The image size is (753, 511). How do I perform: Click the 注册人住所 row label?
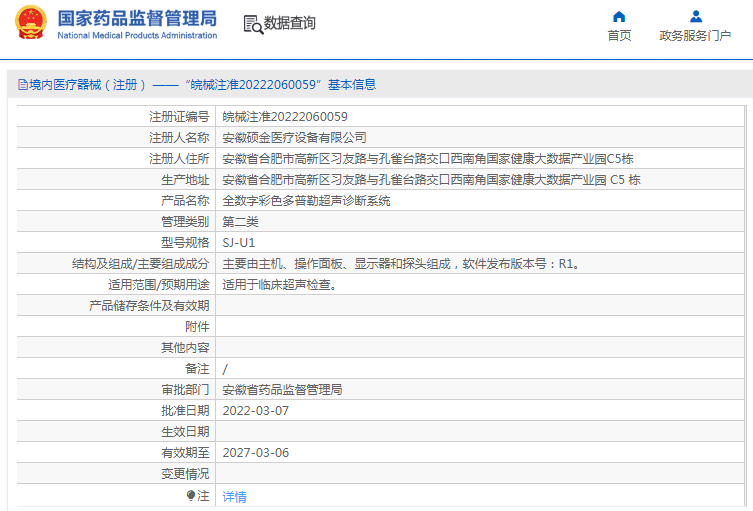click(179, 159)
